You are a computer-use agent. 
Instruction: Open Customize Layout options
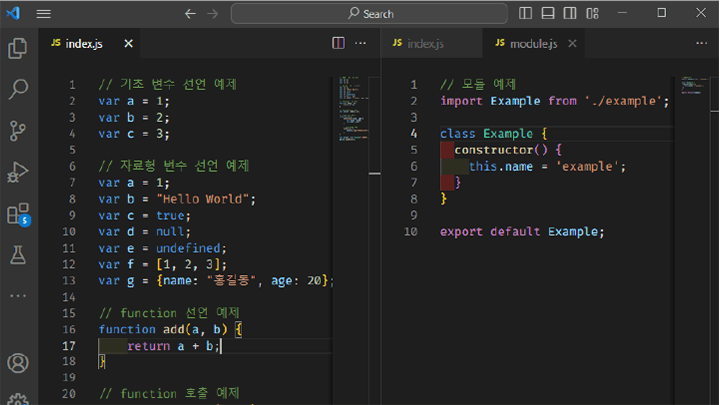click(x=592, y=13)
